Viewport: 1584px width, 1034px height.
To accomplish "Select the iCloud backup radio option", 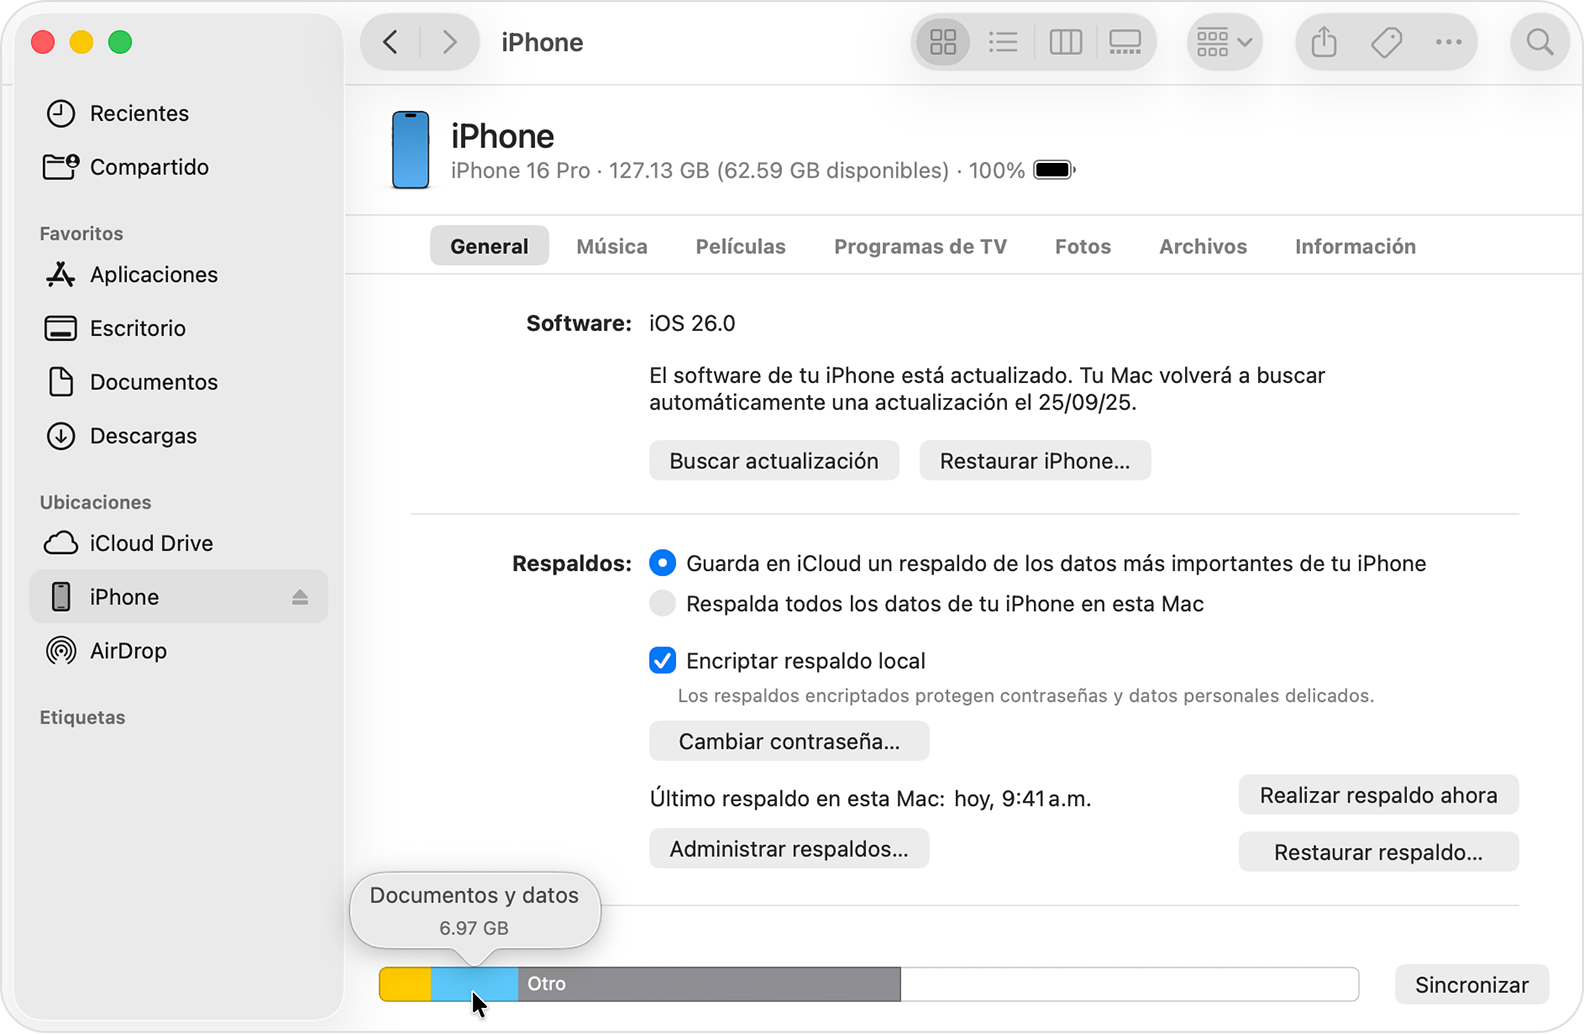I will [x=662, y=563].
